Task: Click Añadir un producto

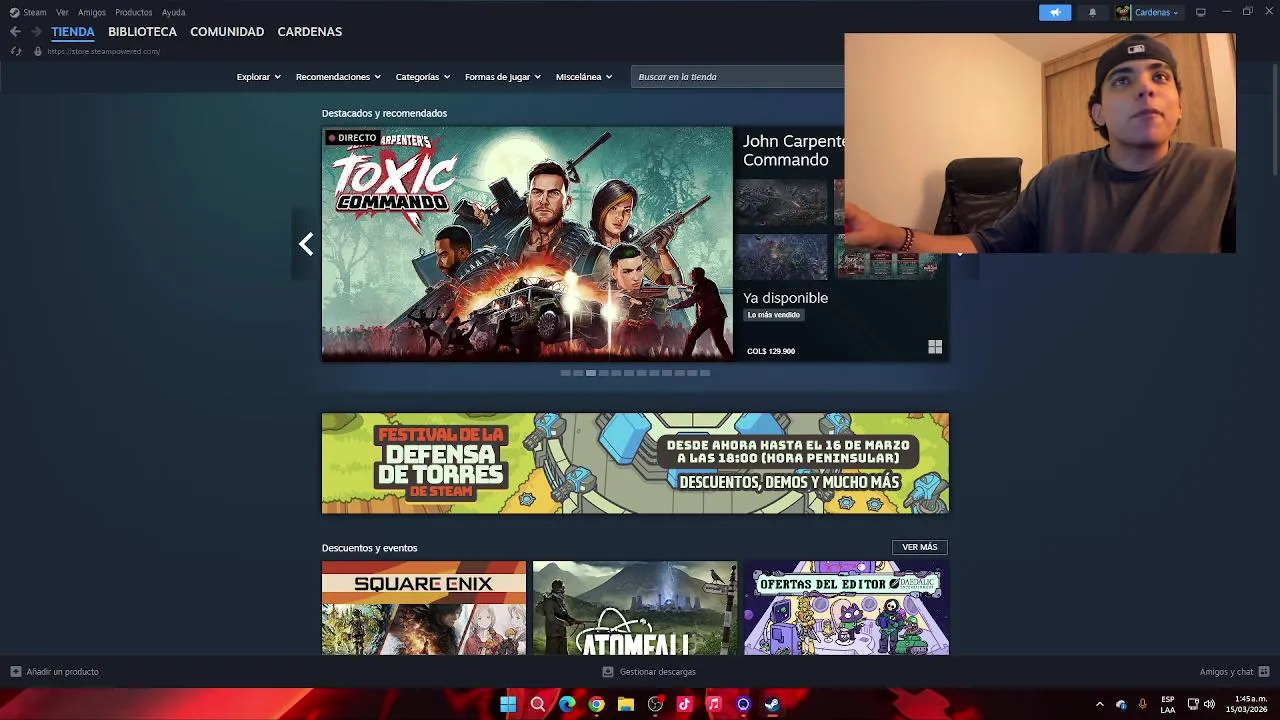Action: pos(62,672)
